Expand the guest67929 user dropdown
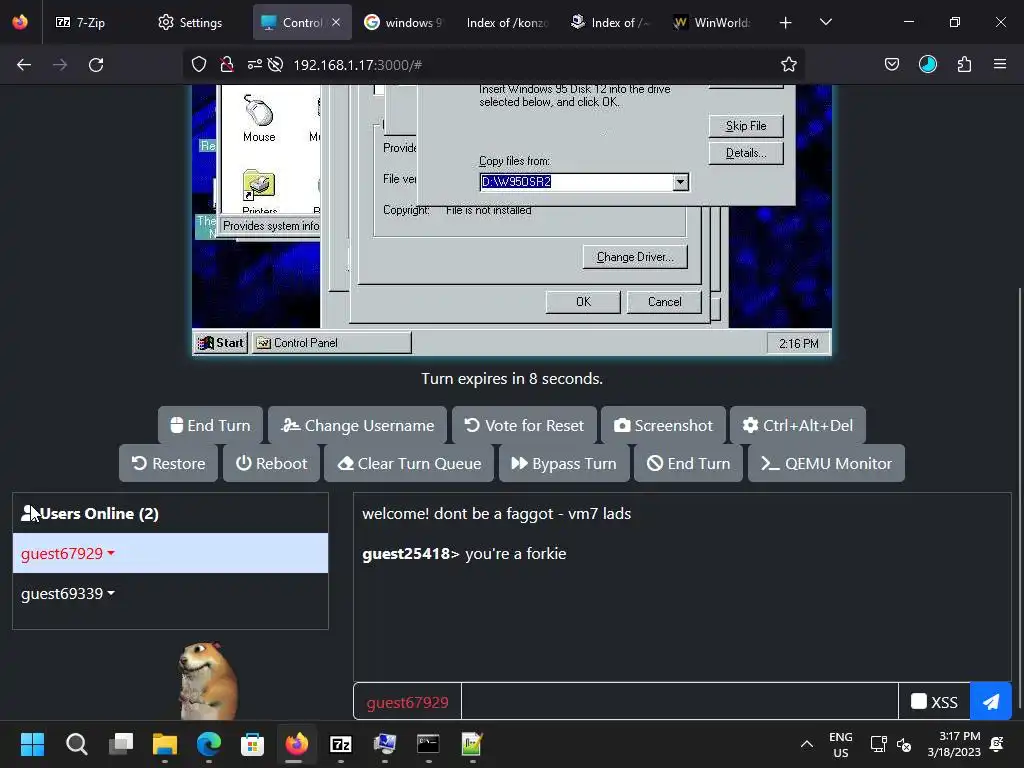1024x768 pixels. coord(68,554)
